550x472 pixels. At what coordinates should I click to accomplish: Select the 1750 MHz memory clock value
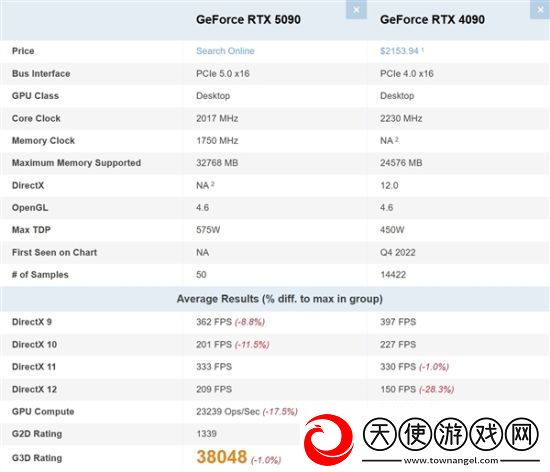point(217,141)
